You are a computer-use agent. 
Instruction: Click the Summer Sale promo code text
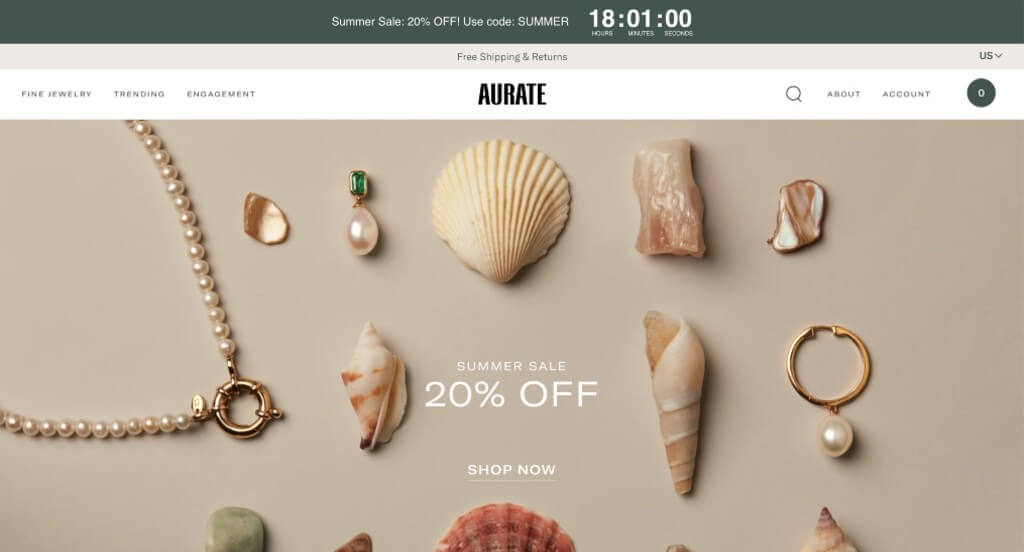coord(450,22)
